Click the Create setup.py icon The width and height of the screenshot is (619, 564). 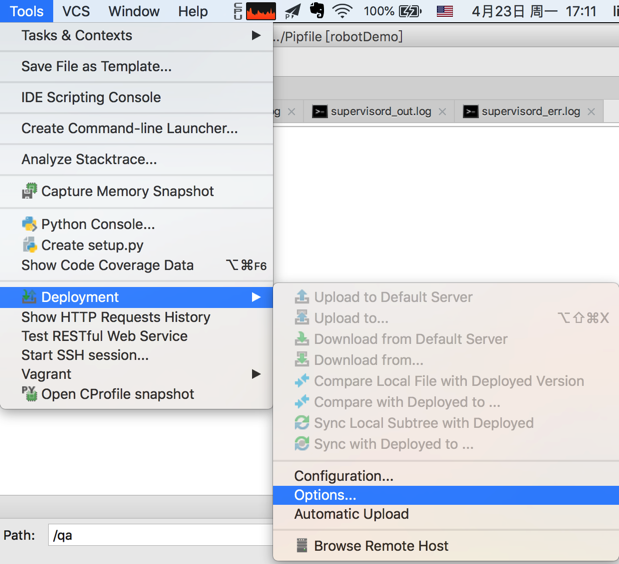[x=29, y=245]
